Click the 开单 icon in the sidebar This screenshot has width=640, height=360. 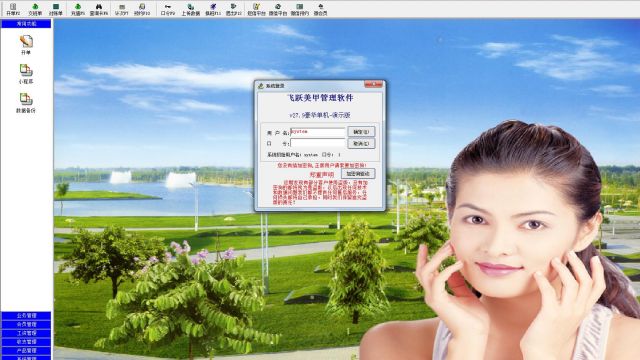[x=26, y=45]
